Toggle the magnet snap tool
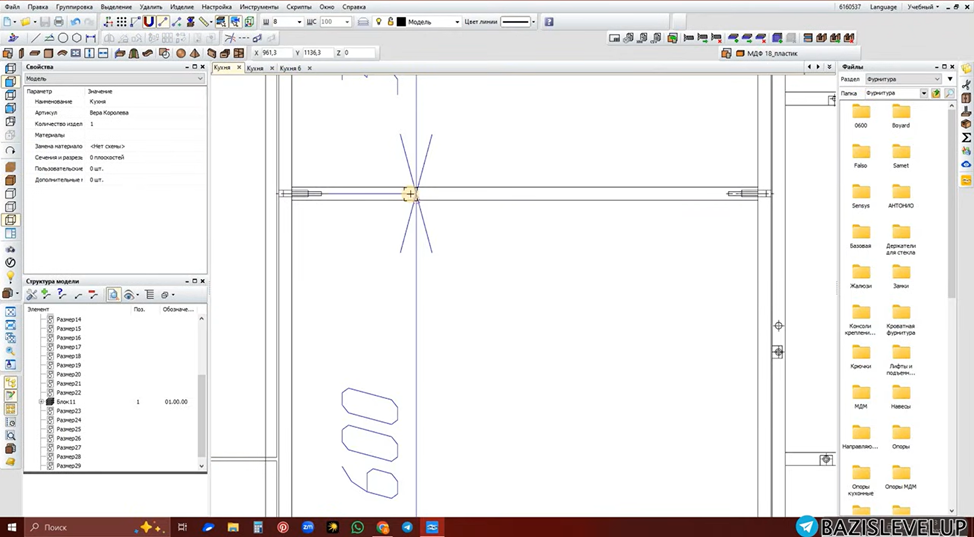The height and width of the screenshot is (537, 974). click(x=148, y=22)
